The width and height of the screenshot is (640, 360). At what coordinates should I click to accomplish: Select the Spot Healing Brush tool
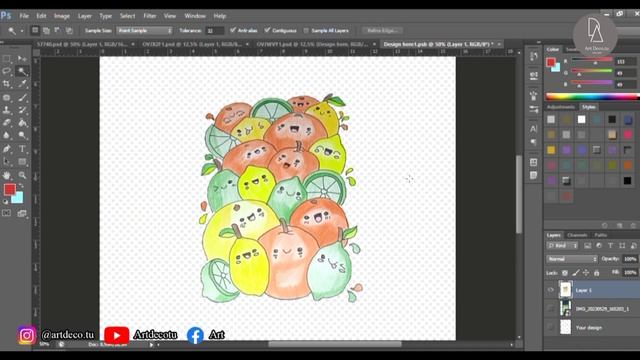[7, 98]
